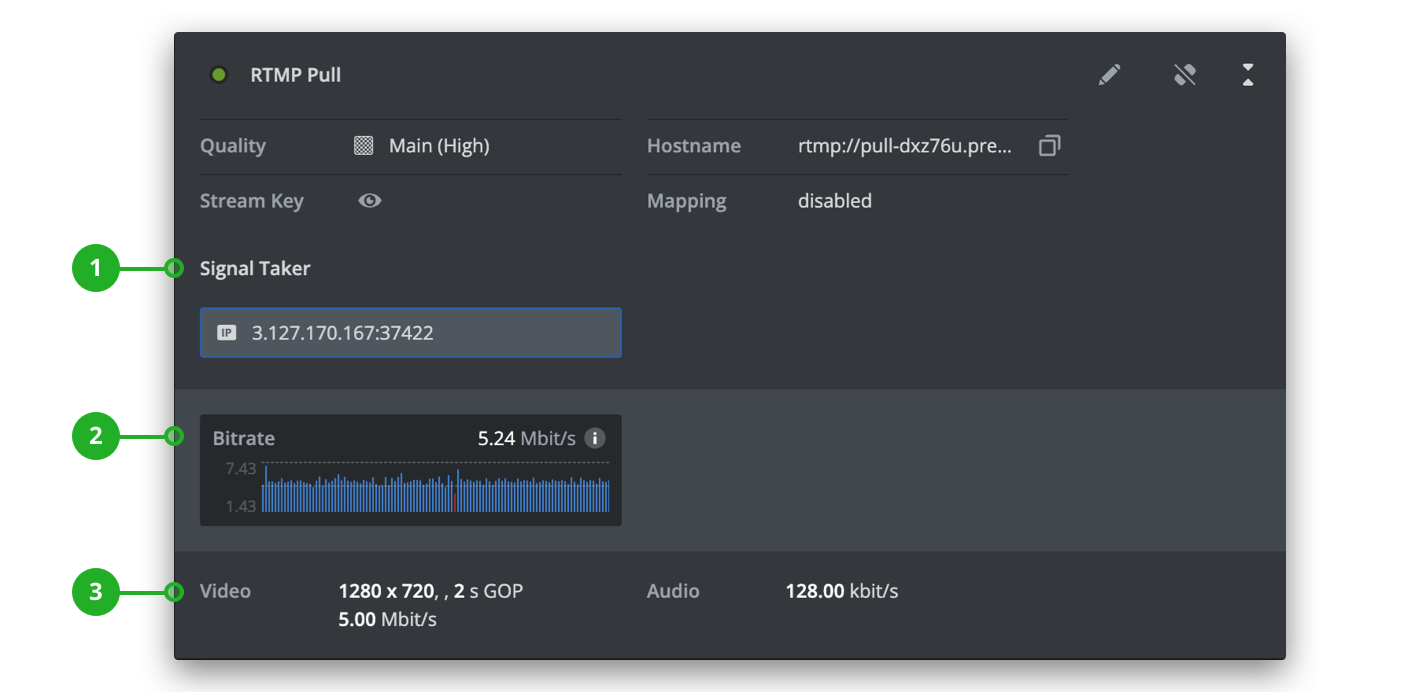
Task: Select the RTMP Pull title
Action: coord(295,74)
